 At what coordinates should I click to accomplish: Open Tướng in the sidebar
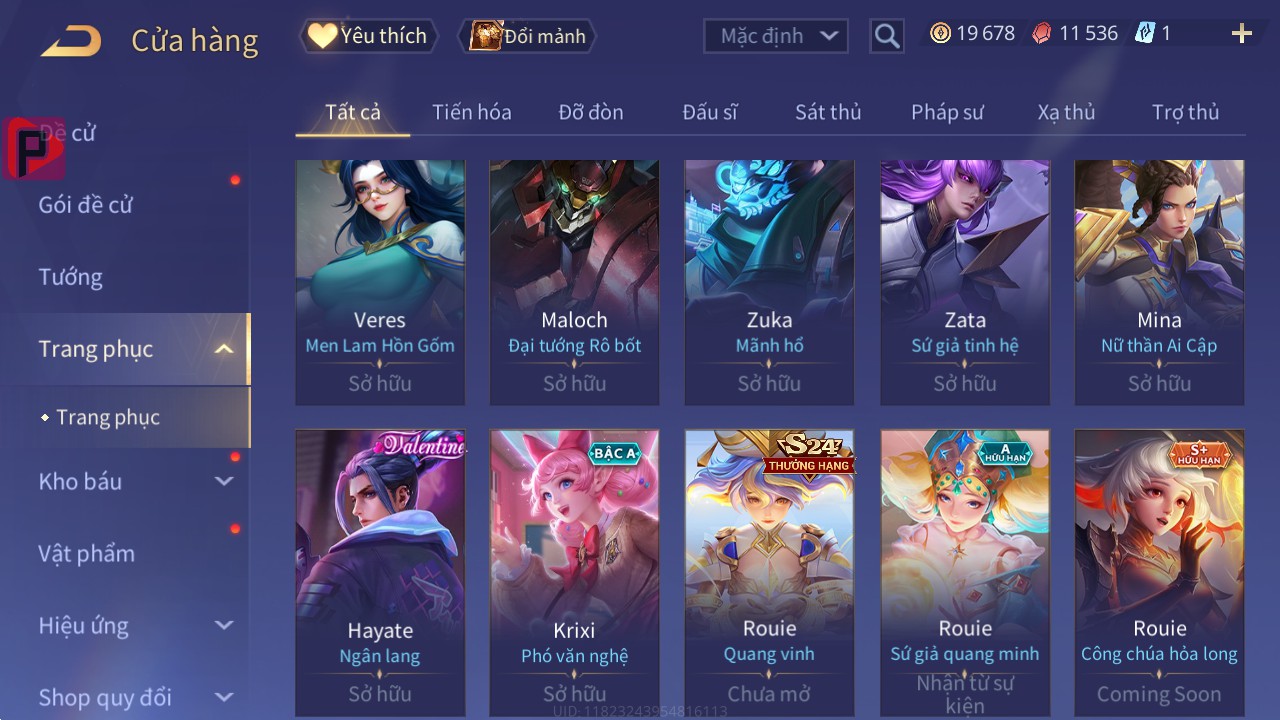click(x=71, y=277)
